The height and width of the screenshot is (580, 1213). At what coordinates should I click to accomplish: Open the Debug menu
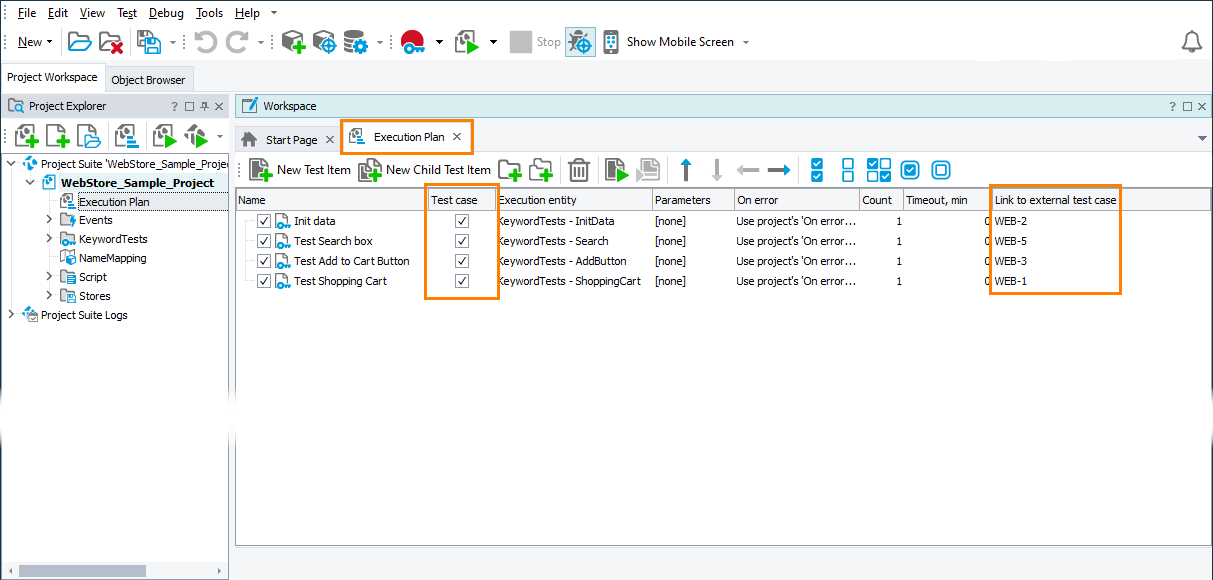click(165, 12)
